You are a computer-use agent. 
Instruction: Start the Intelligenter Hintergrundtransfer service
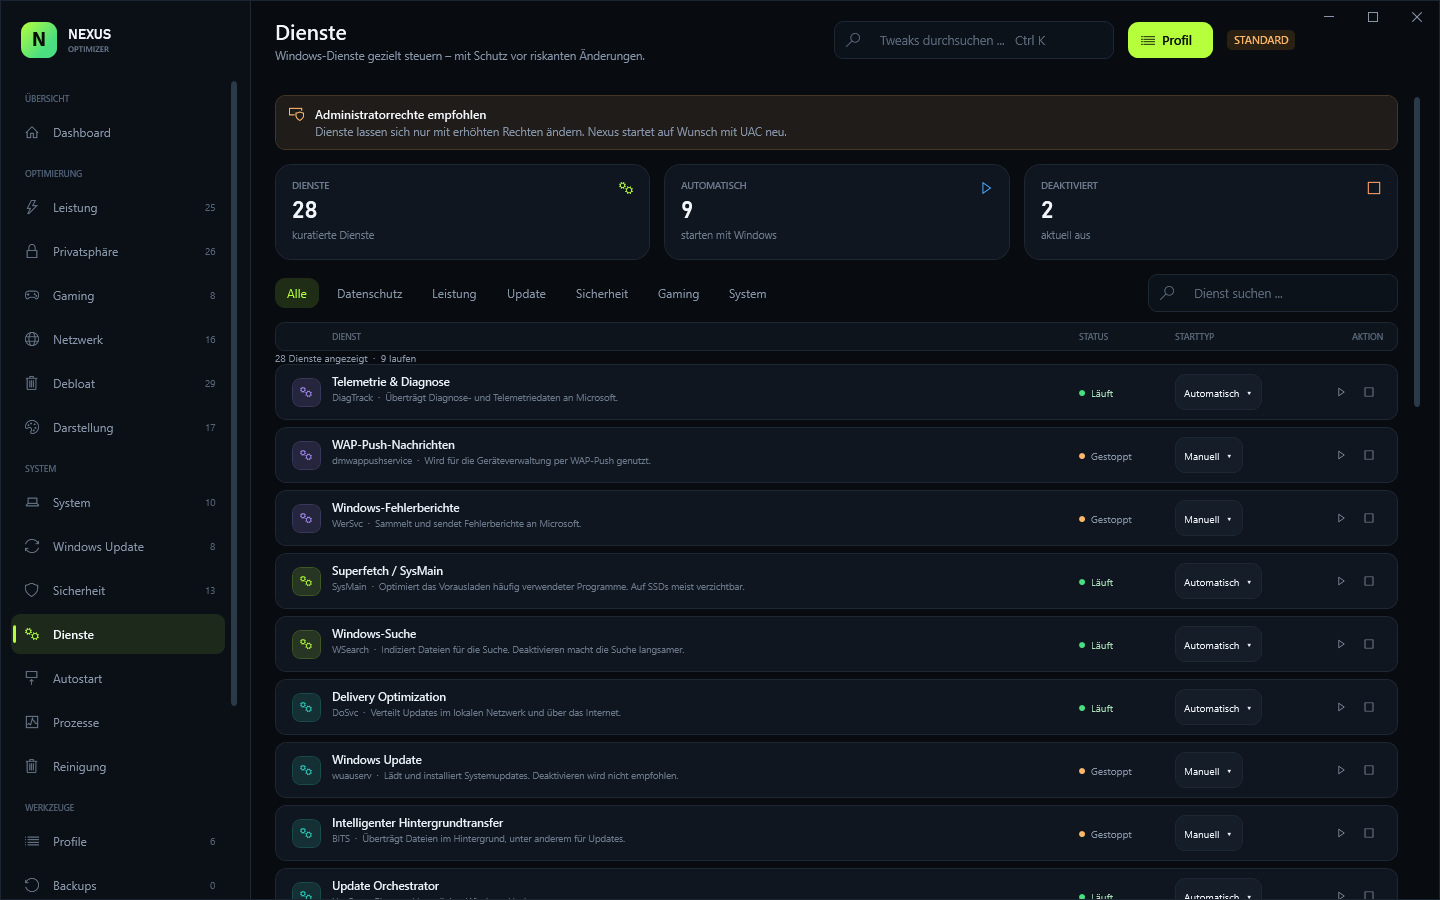(1341, 833)
